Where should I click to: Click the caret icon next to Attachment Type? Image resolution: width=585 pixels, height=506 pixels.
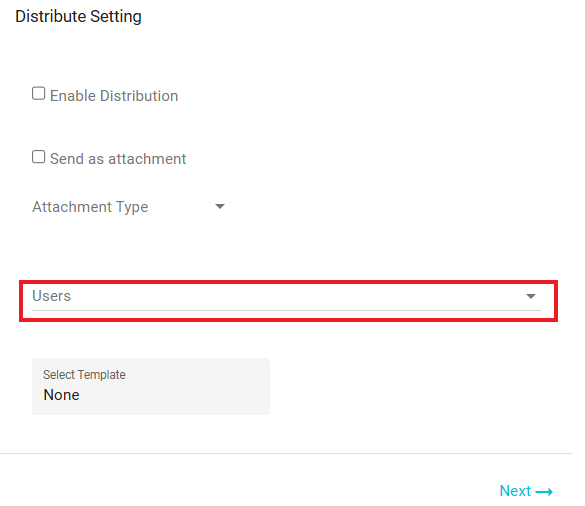pyautogui.click(x=220, y=206)
